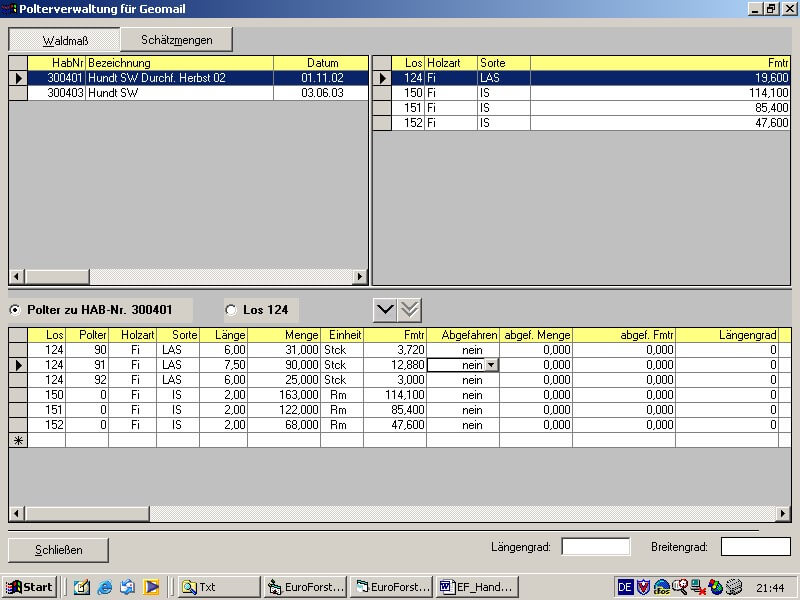Click Fmtr cell 3,000 for Polter 92

(x=395, y=380)
